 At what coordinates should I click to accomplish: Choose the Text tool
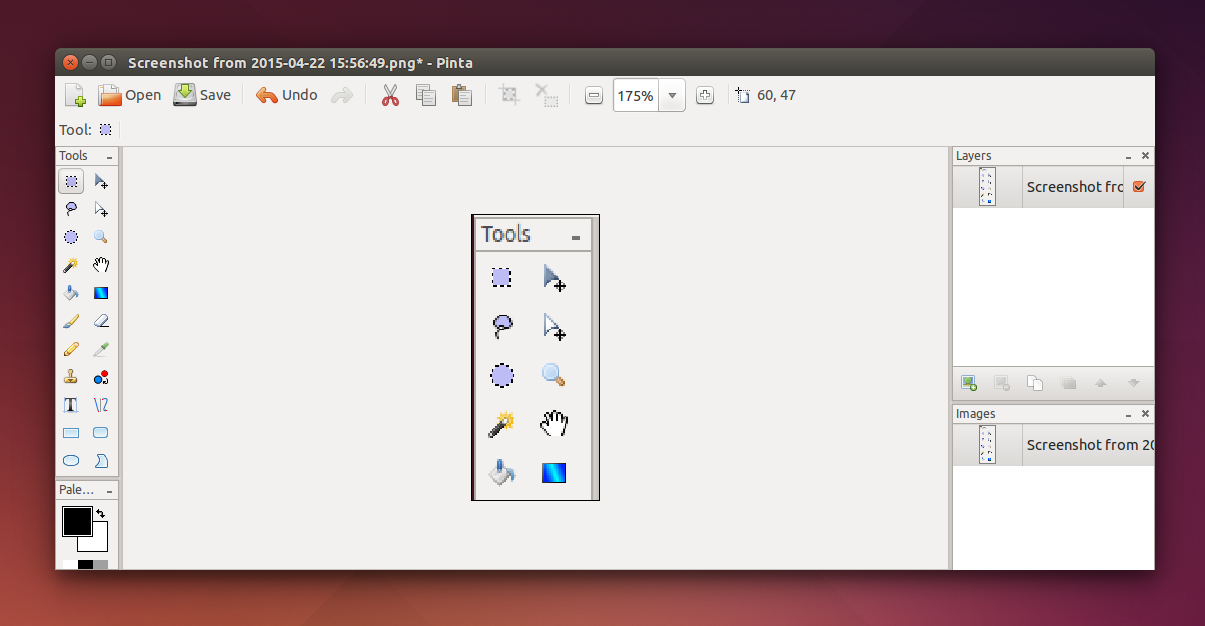click(x=71, y=405)
